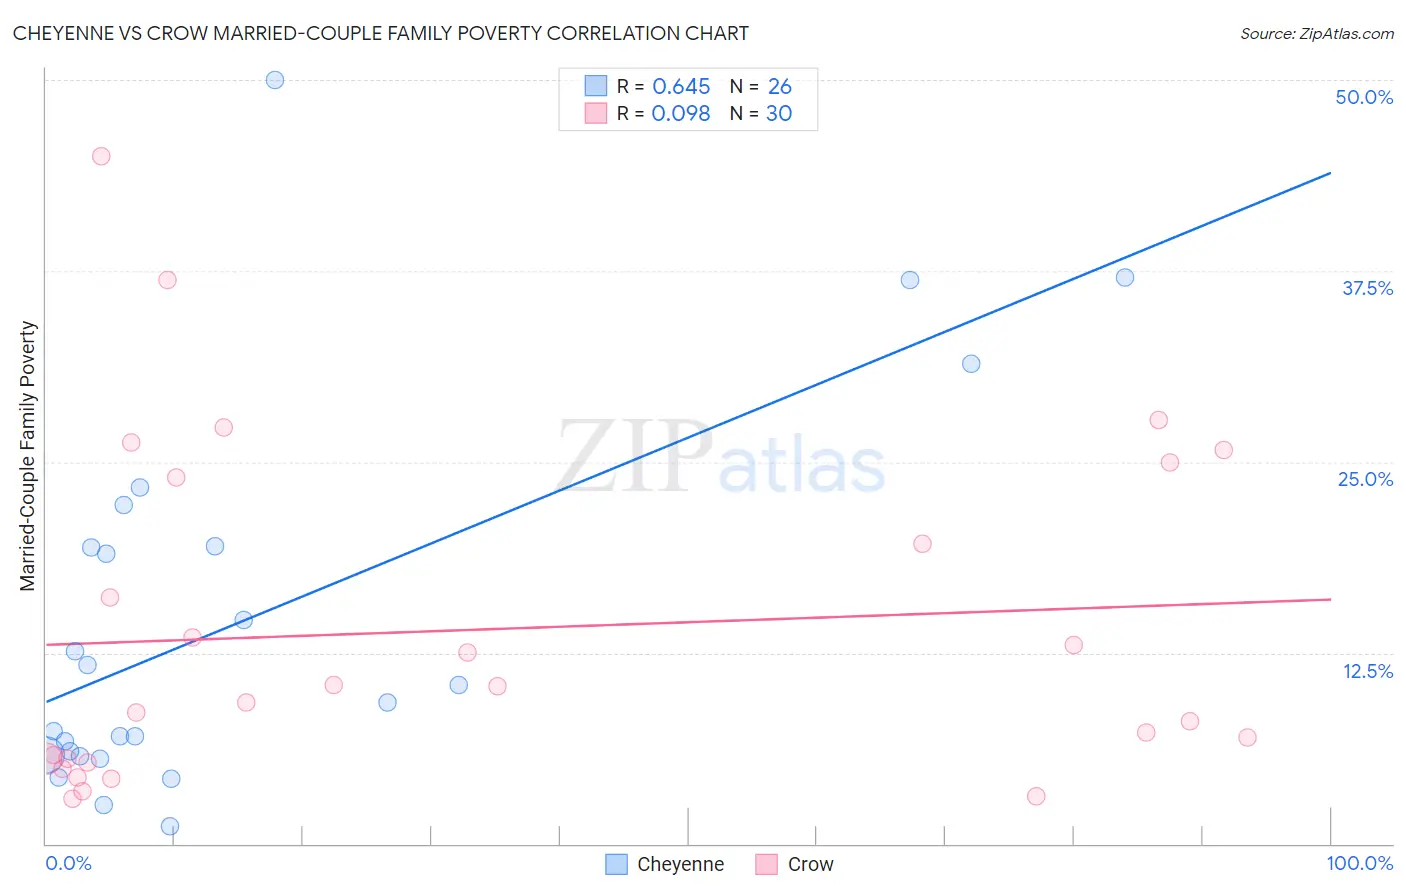This screenshot has height=892, width=1406.
Task: Click the blue Cheyenne swatch in bottom legend
Action: 617,864
